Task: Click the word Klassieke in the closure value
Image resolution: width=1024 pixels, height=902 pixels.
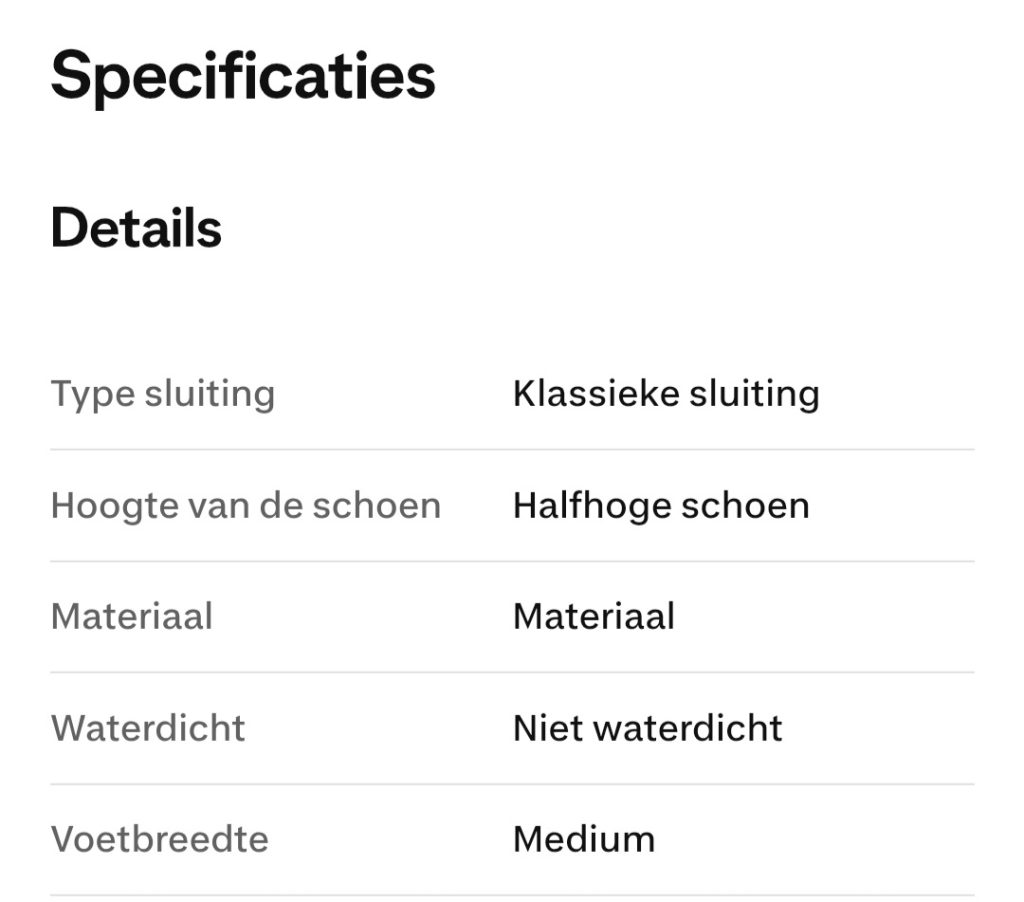Action: pos(596,394)
